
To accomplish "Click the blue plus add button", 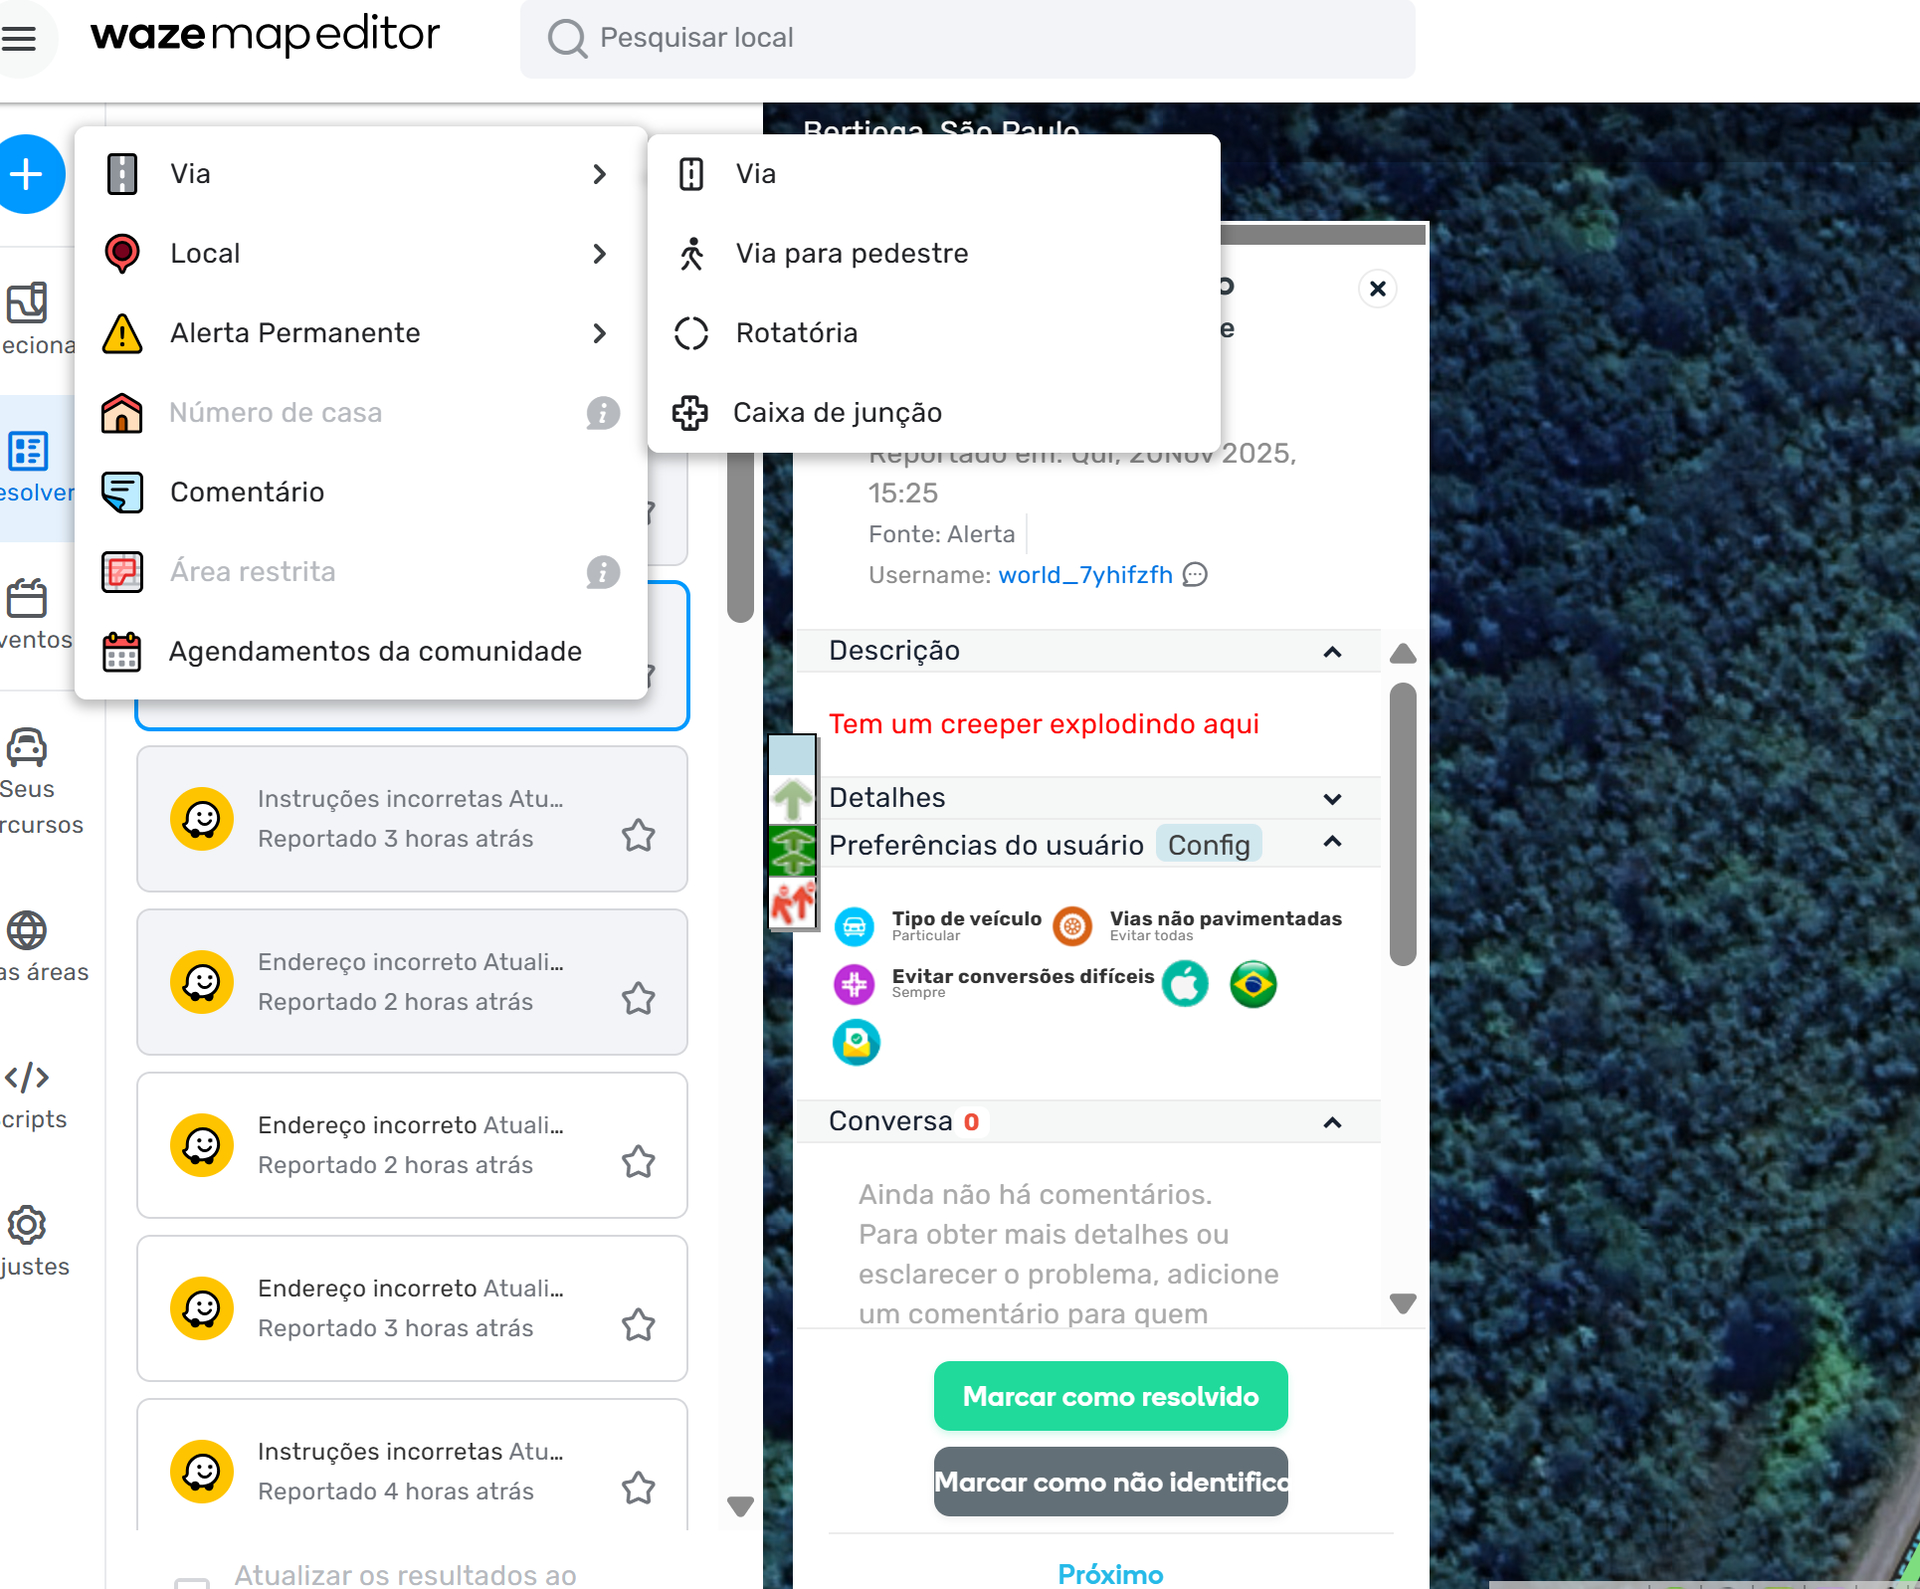I will (27, 174).
